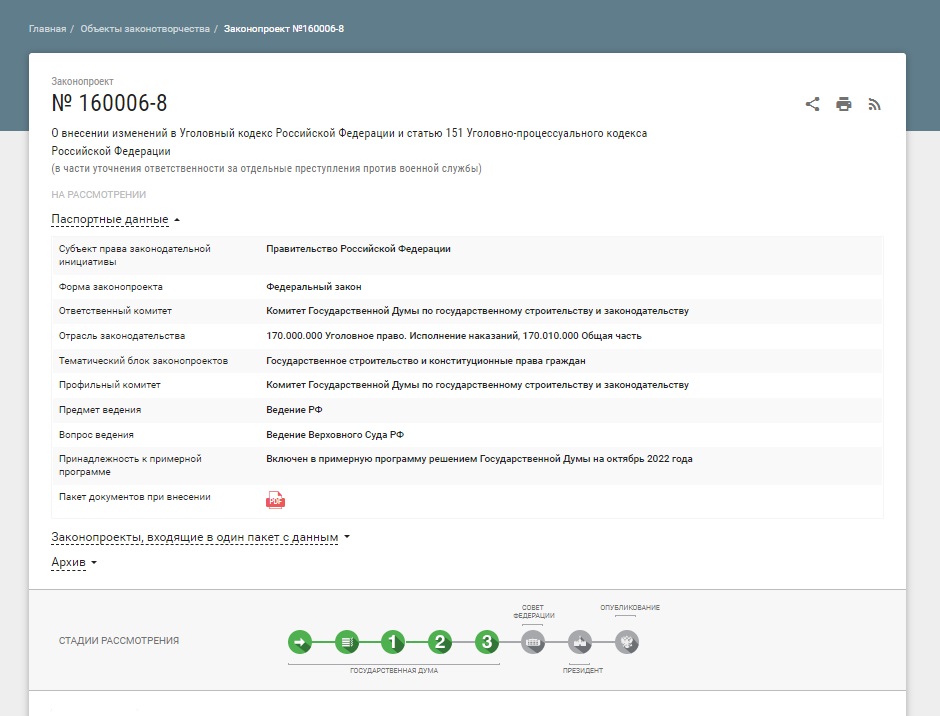Collapse the 'Паспортные данные' section
940x716 pixels.
[x=115, y=219]
